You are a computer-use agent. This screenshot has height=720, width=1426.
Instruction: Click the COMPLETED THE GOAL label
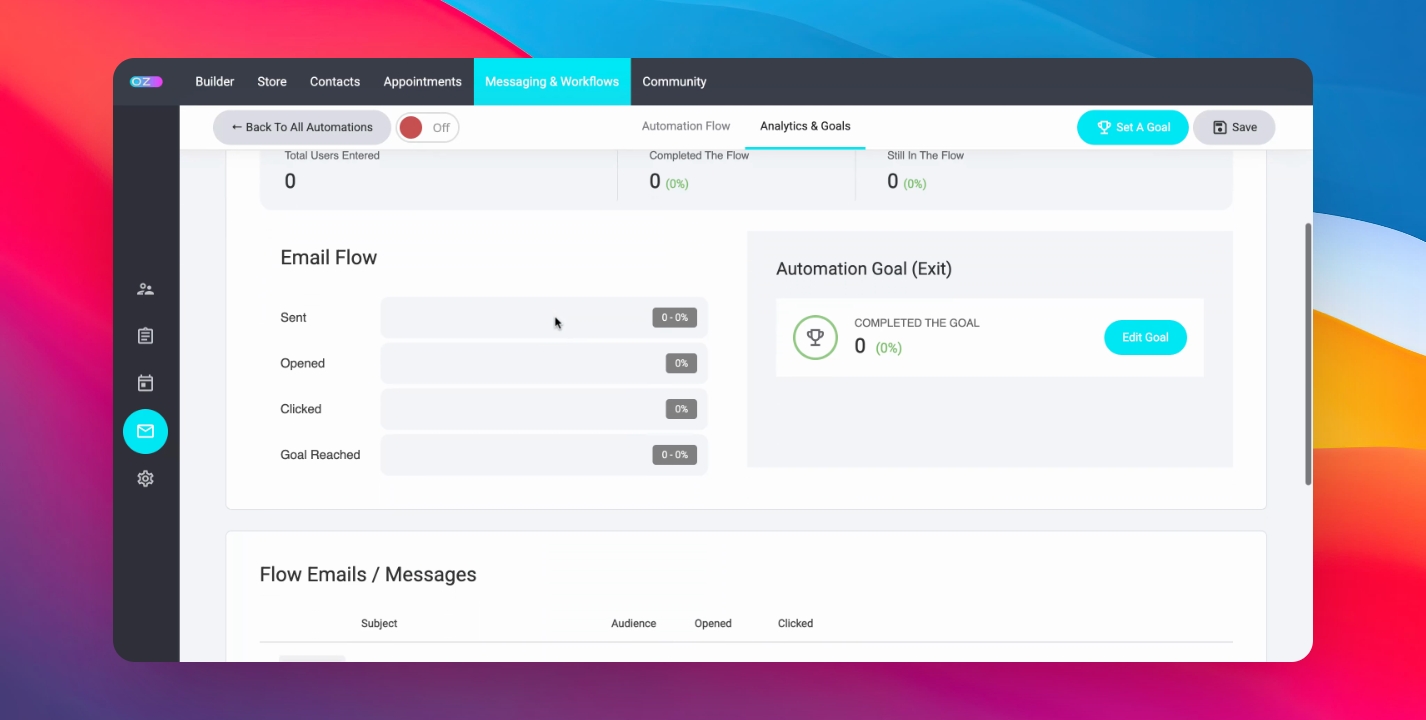(917, 323)
